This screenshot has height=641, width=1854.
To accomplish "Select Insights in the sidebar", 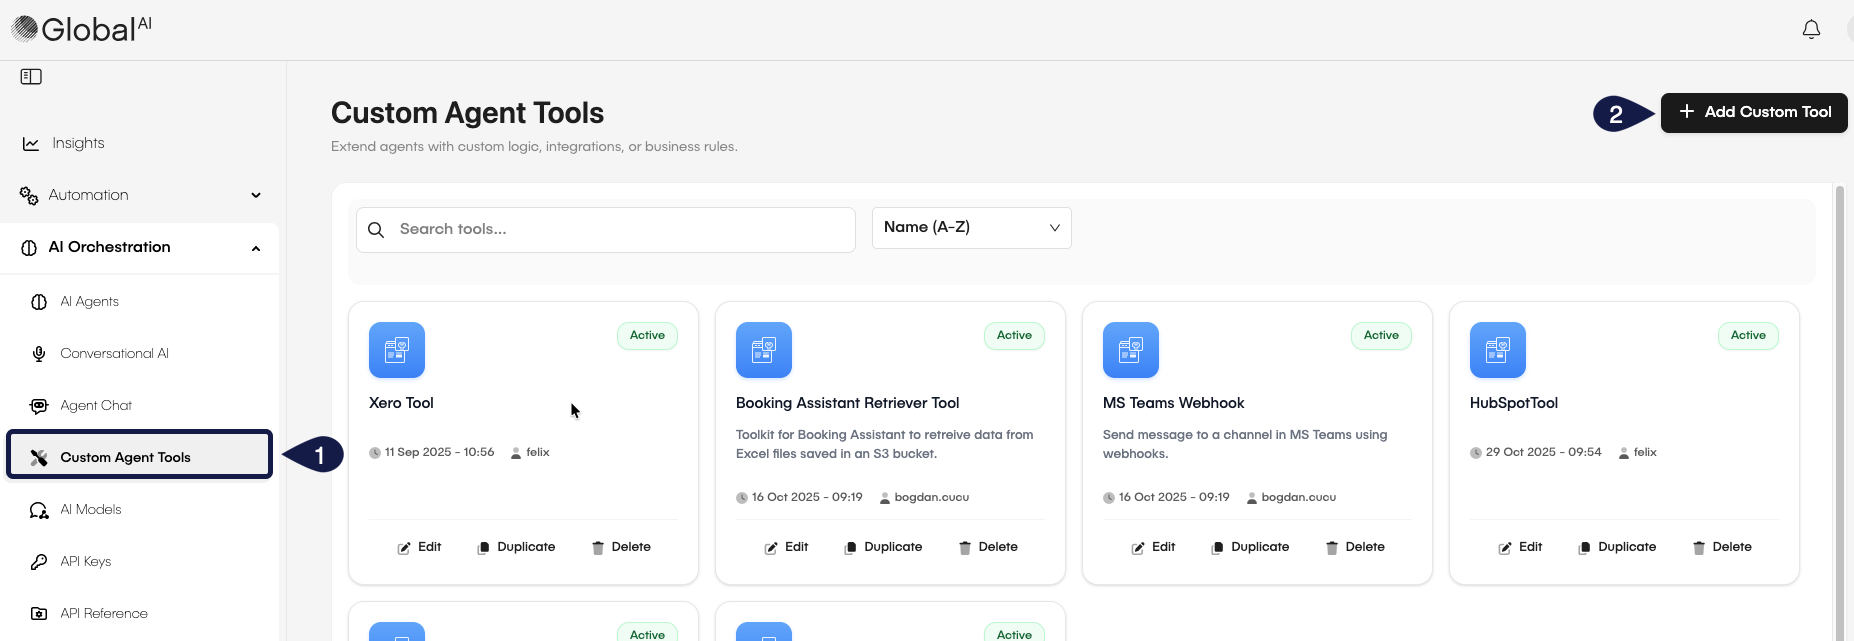I will (x=78, y=143).
